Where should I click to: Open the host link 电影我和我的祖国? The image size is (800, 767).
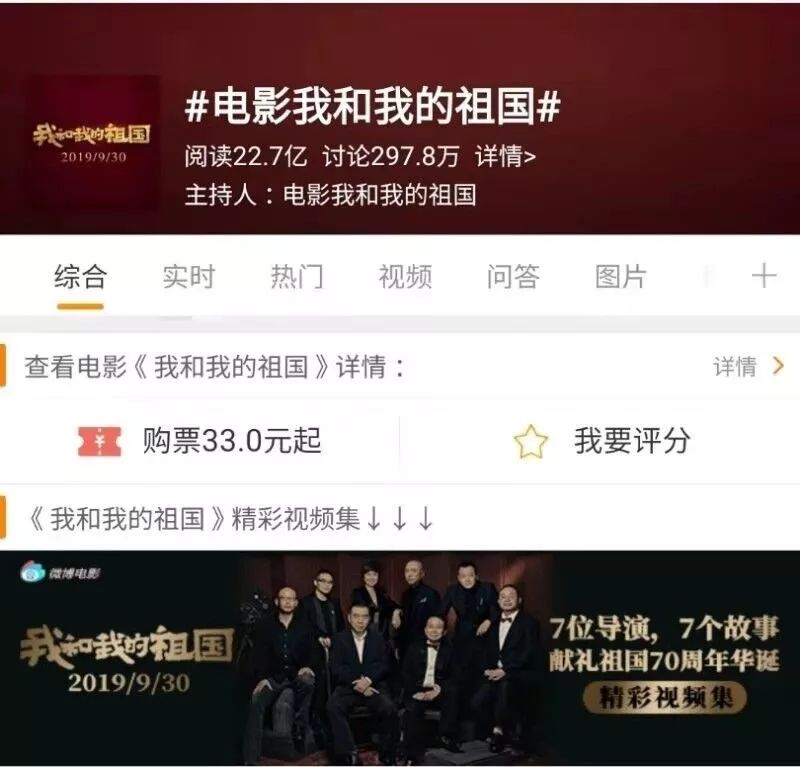pyautogui.click(x=380, y=195)
